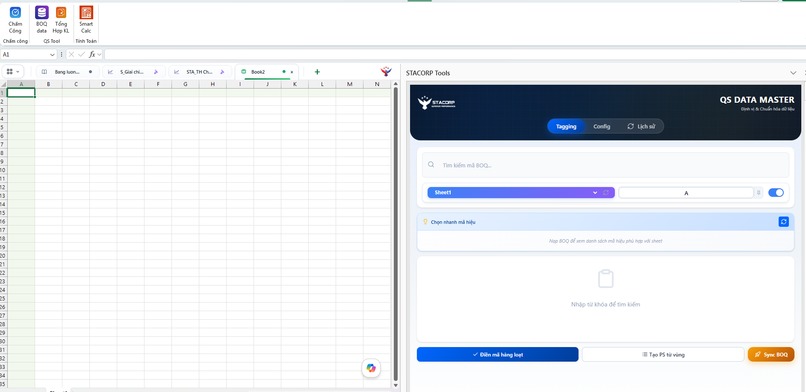The width and height of the screenshot is (806, 392).
Task: Click the formula bar cancel X icon
Action: [71, 54]
